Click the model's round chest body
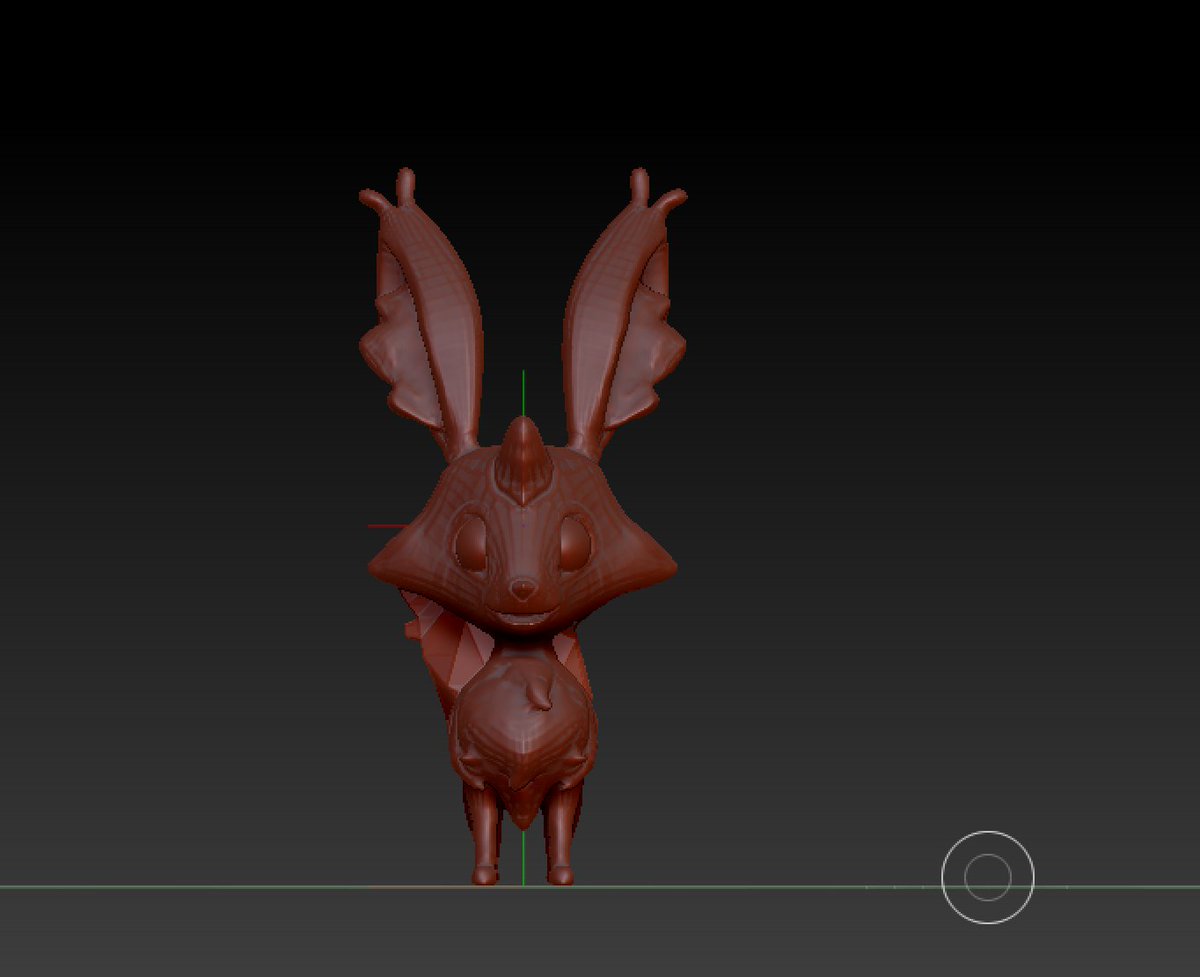The width and height of the screenshot is (1200, 977). (522, 722)
